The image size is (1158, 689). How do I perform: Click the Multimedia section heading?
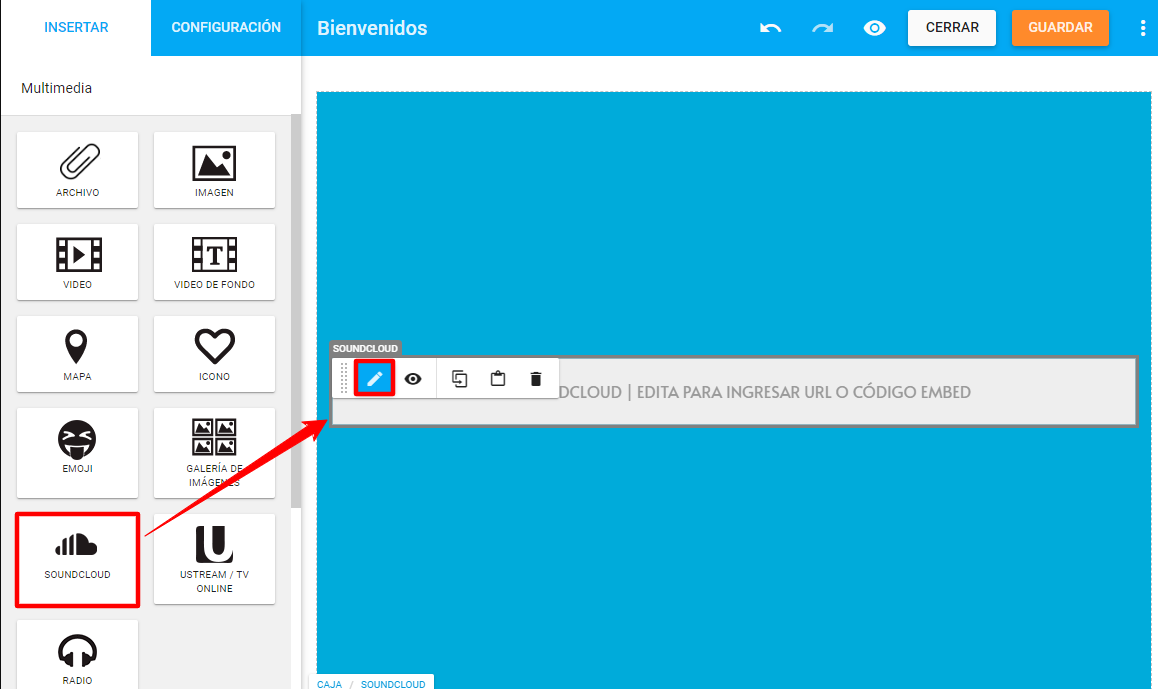pos(57,88)
